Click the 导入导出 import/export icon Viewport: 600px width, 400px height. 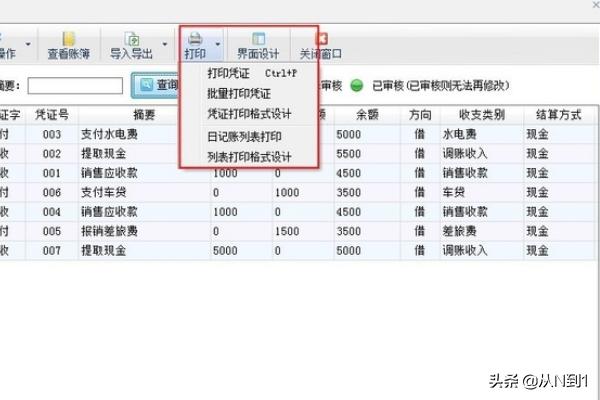click(x=131, y=39)
